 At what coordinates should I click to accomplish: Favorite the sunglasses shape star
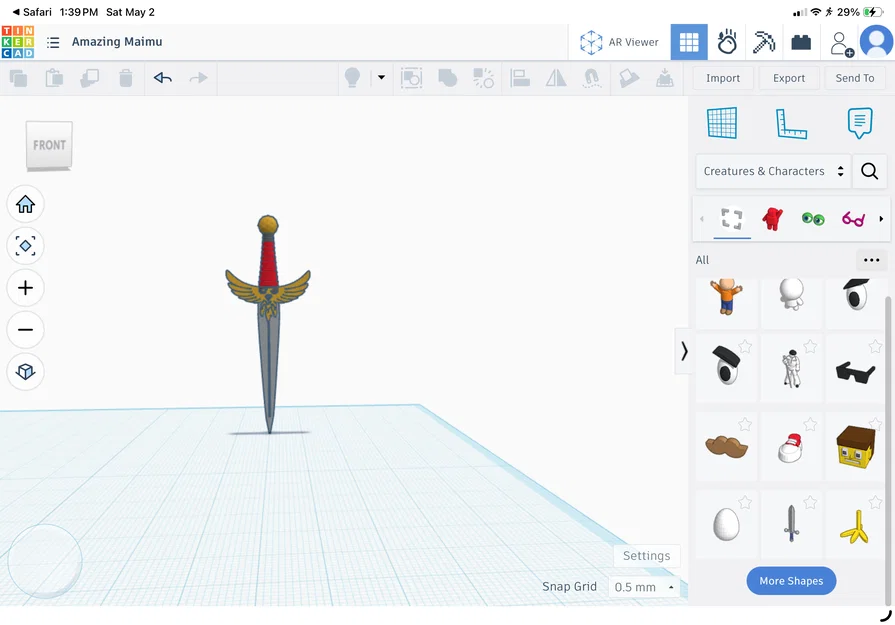(875, 346)
